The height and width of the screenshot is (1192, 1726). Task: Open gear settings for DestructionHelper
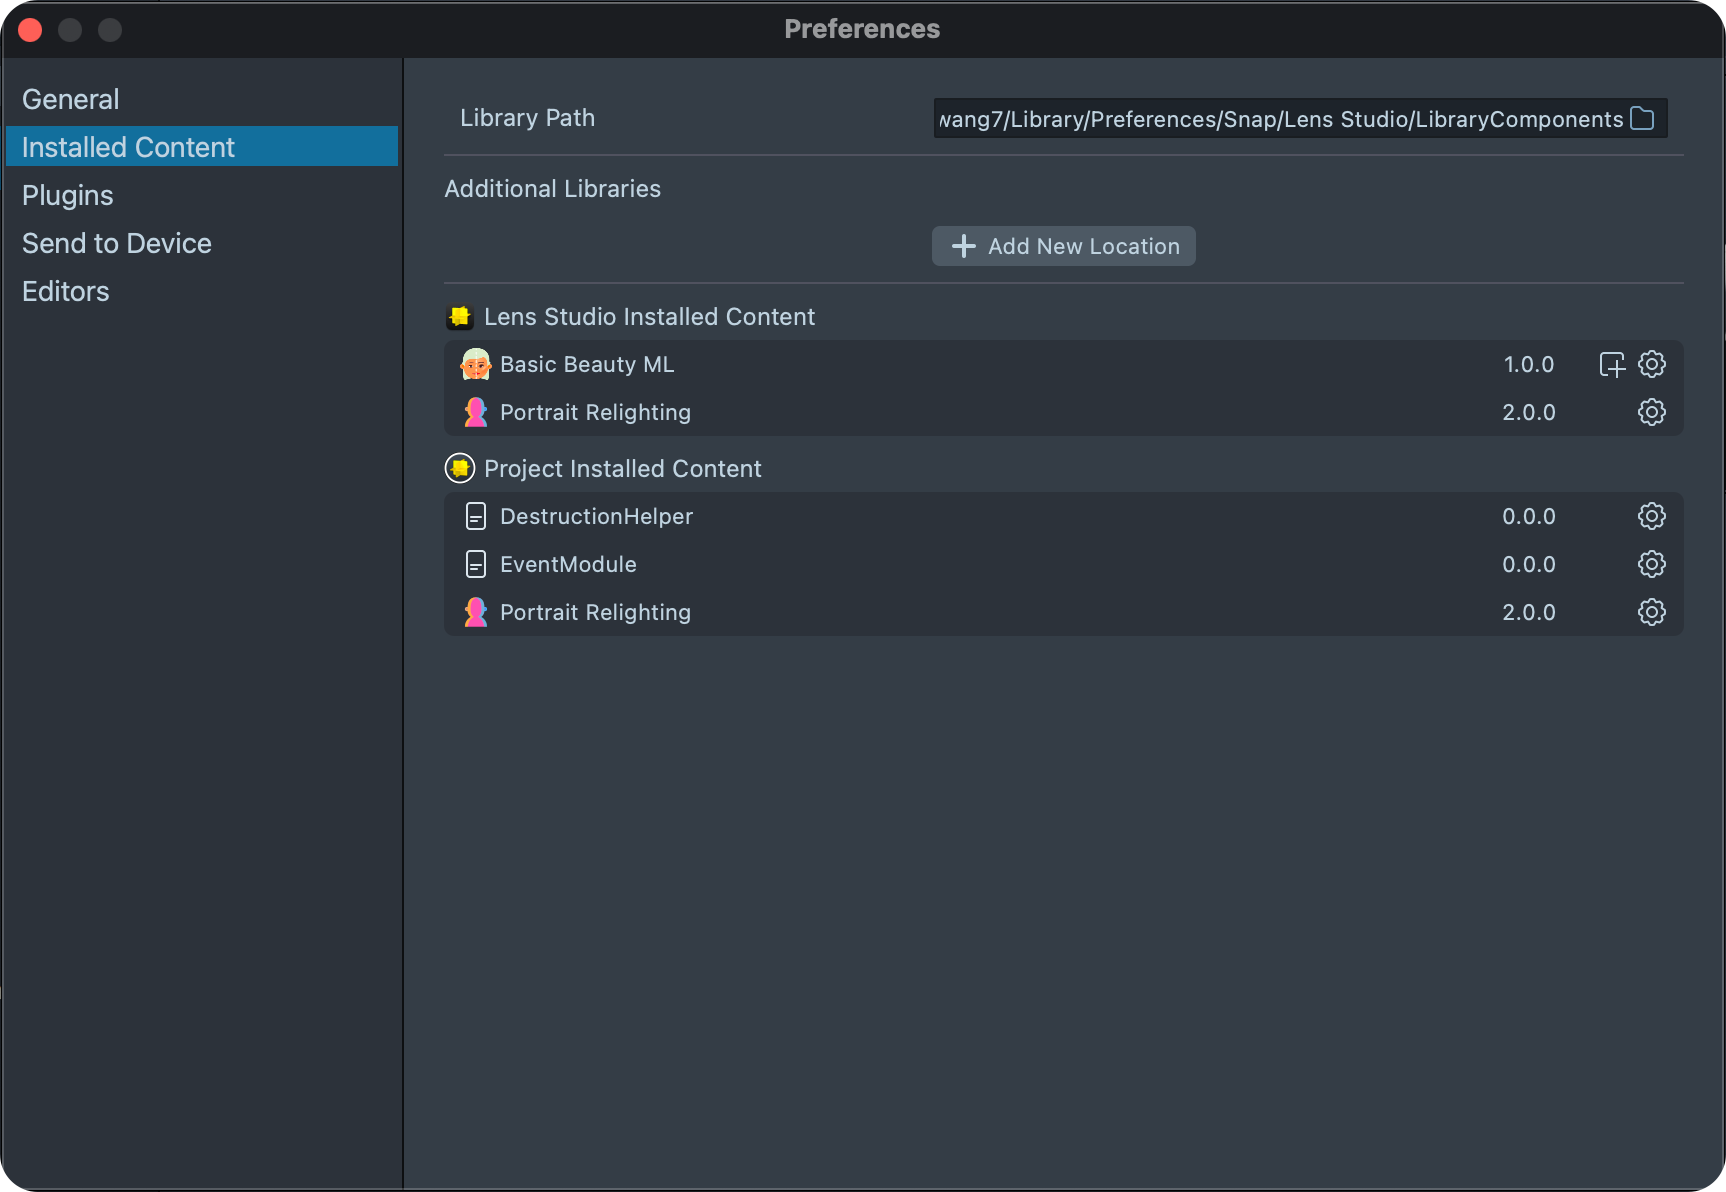1652,516
